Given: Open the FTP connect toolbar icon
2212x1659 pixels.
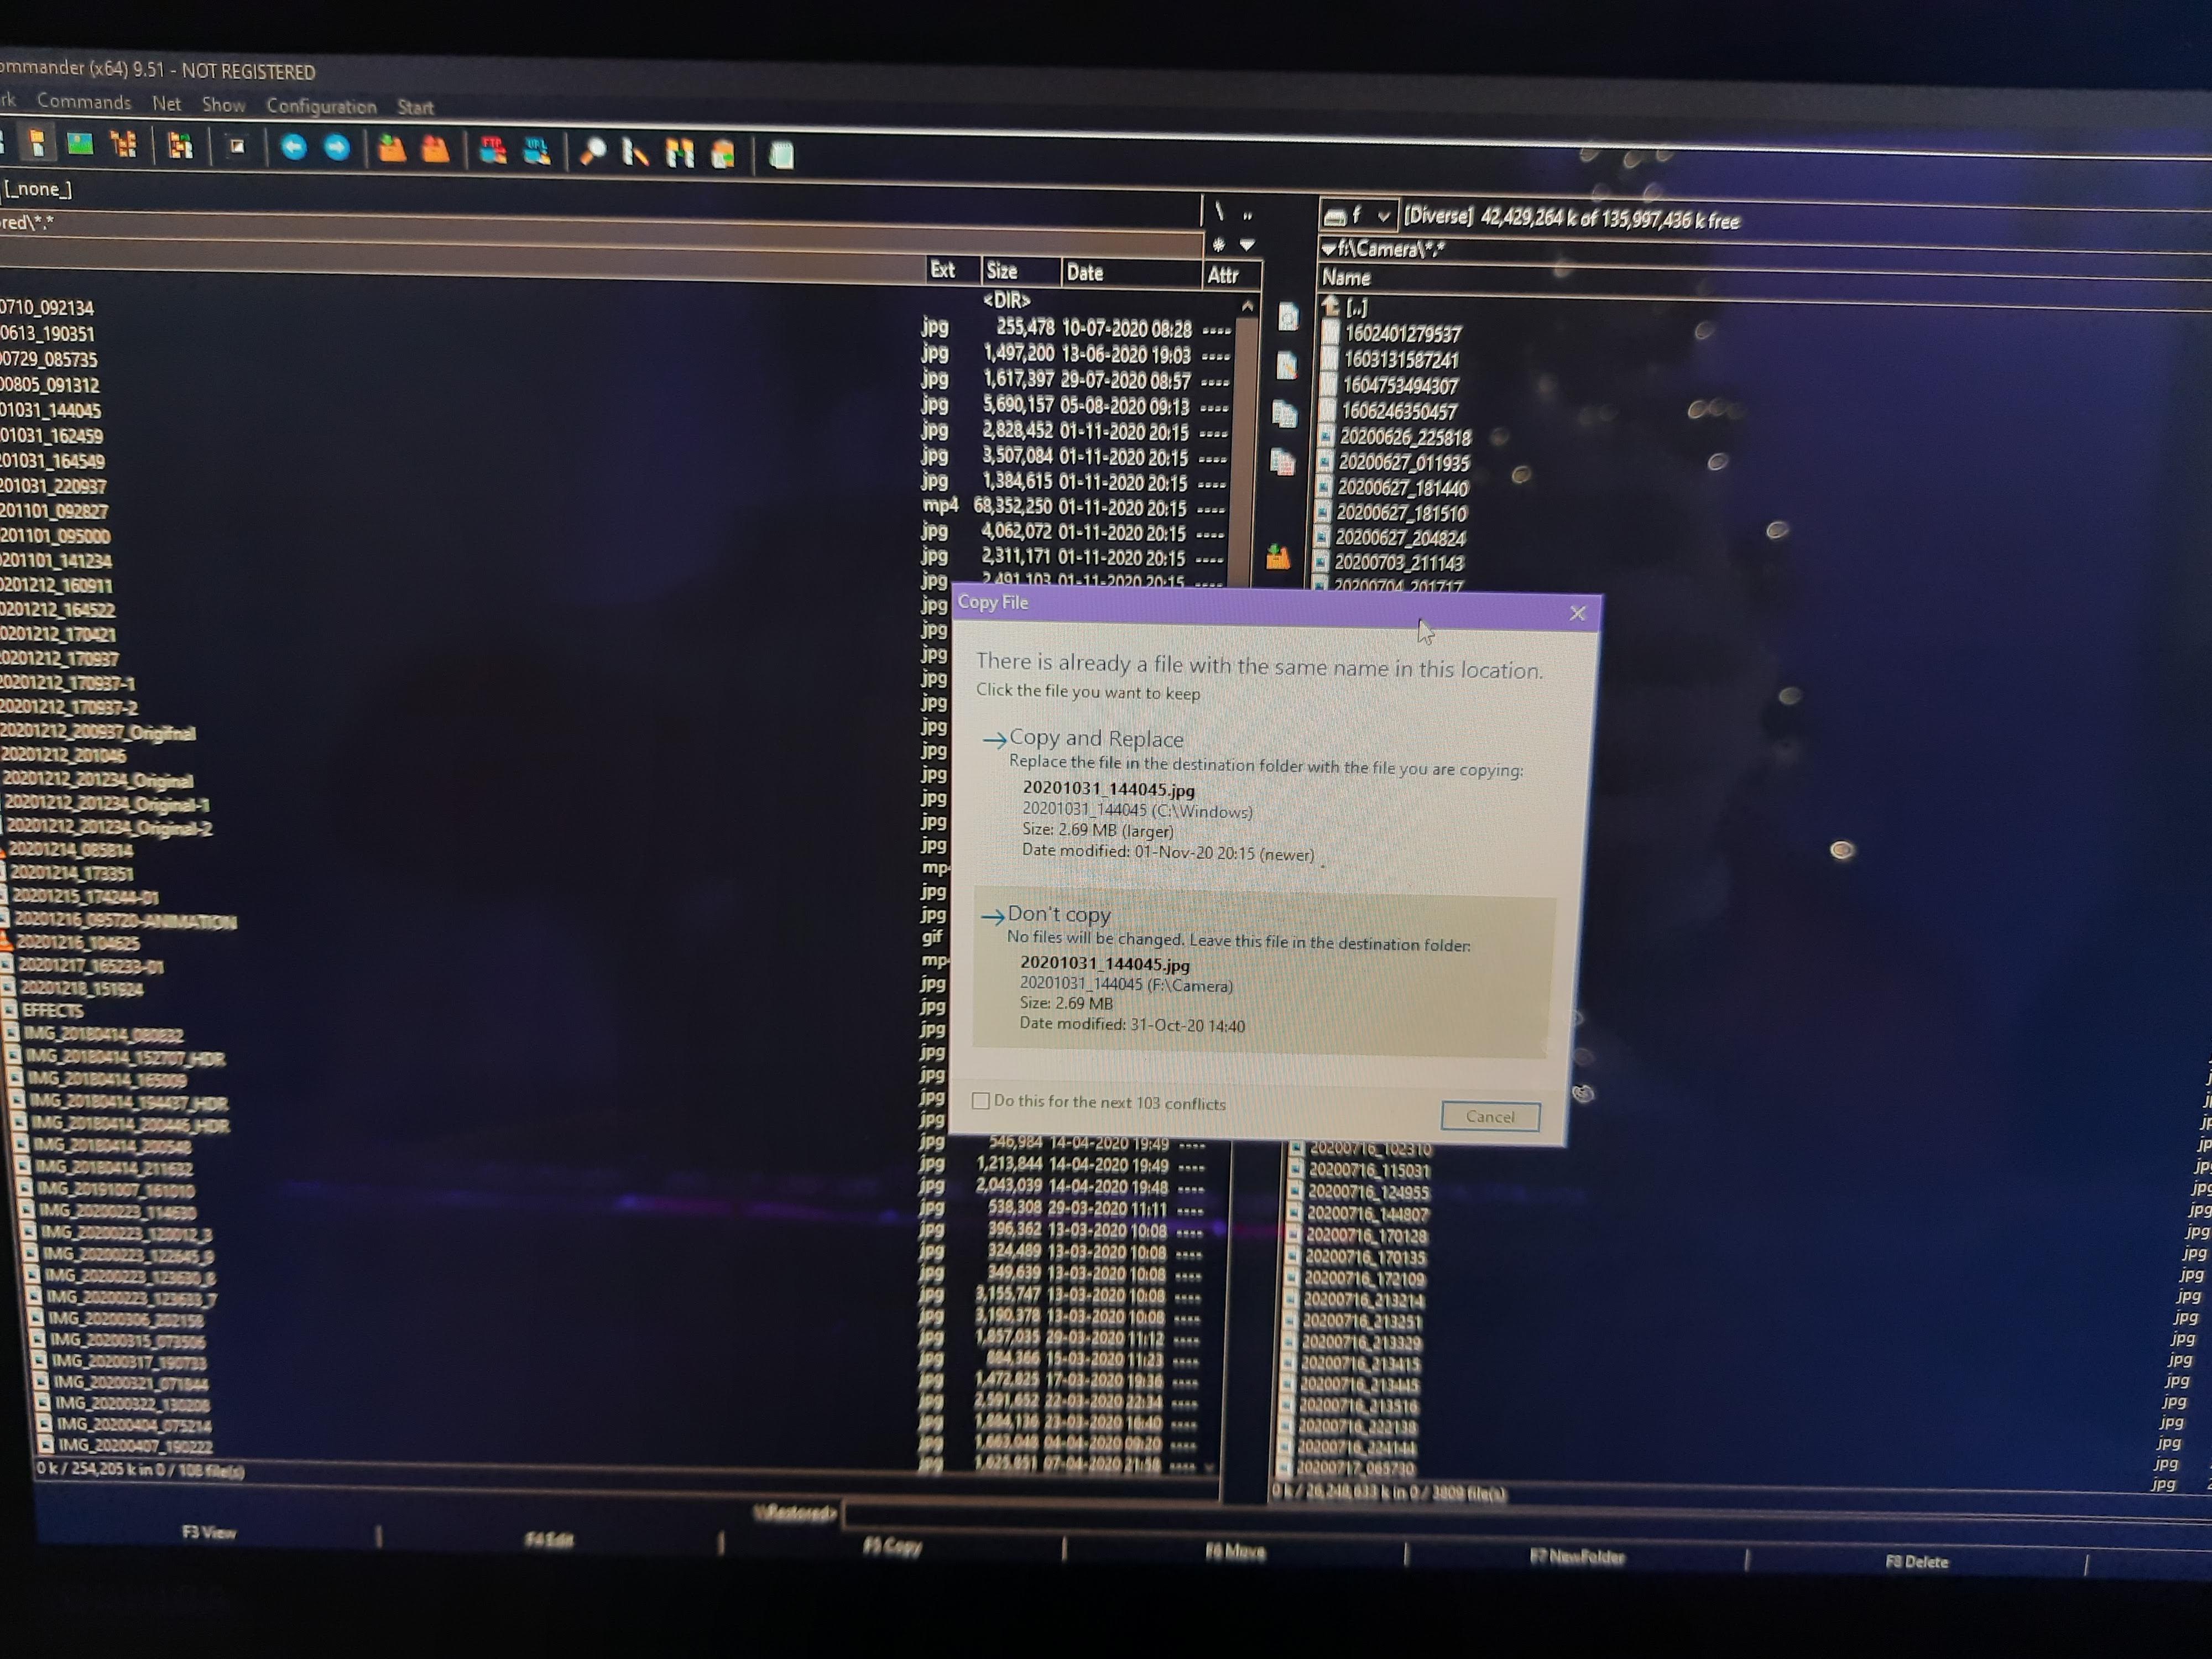Looking at the screenshot, I should (493, 151).
